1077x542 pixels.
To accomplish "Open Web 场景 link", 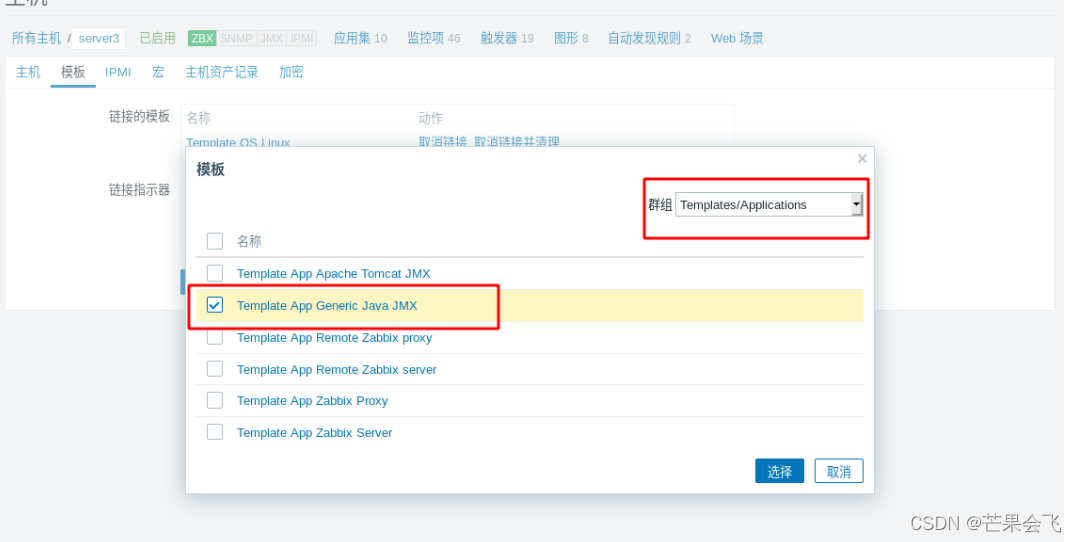I will click(737, 38).
